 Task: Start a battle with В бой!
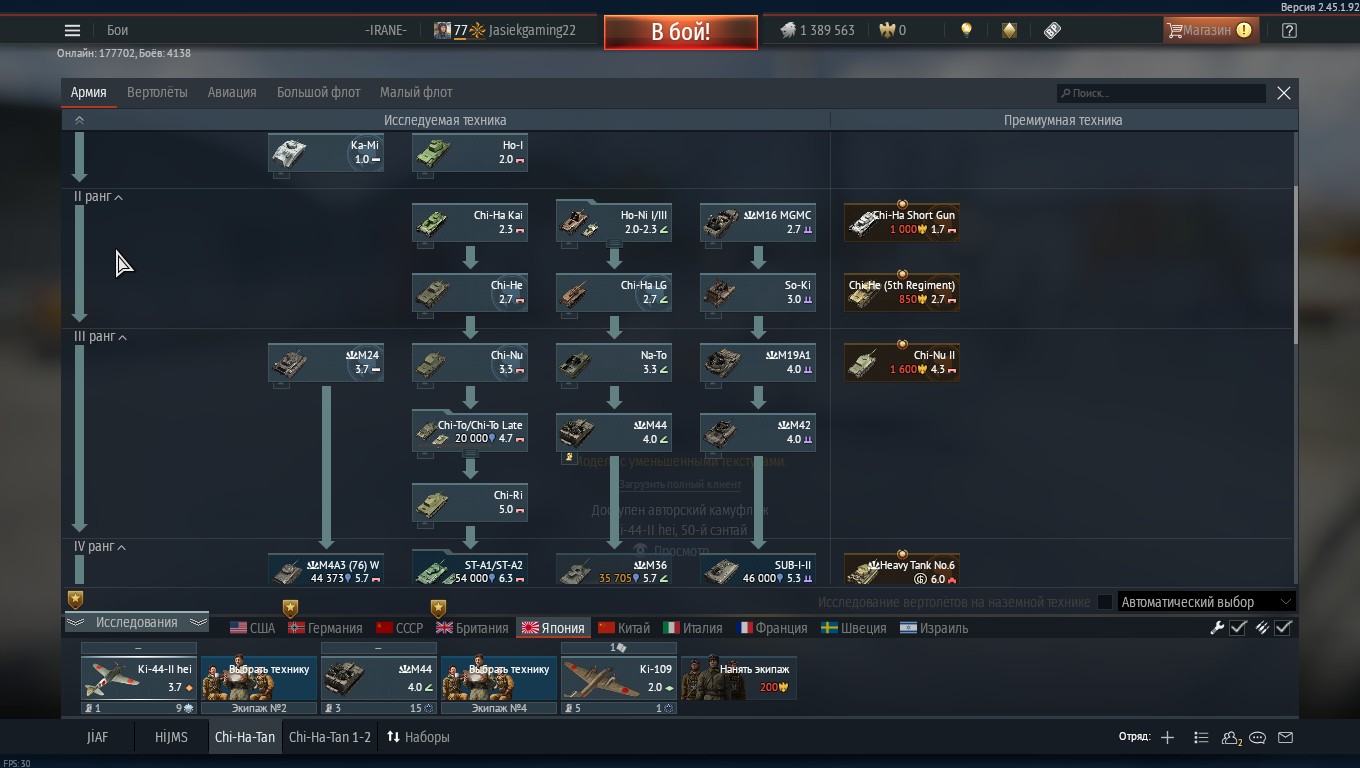pos(680,31)
